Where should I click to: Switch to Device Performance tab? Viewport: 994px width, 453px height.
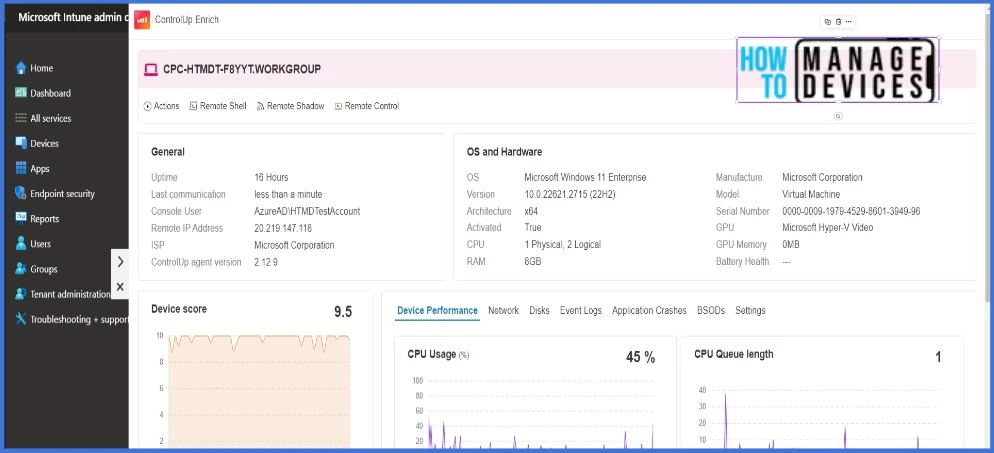point(437,310)
